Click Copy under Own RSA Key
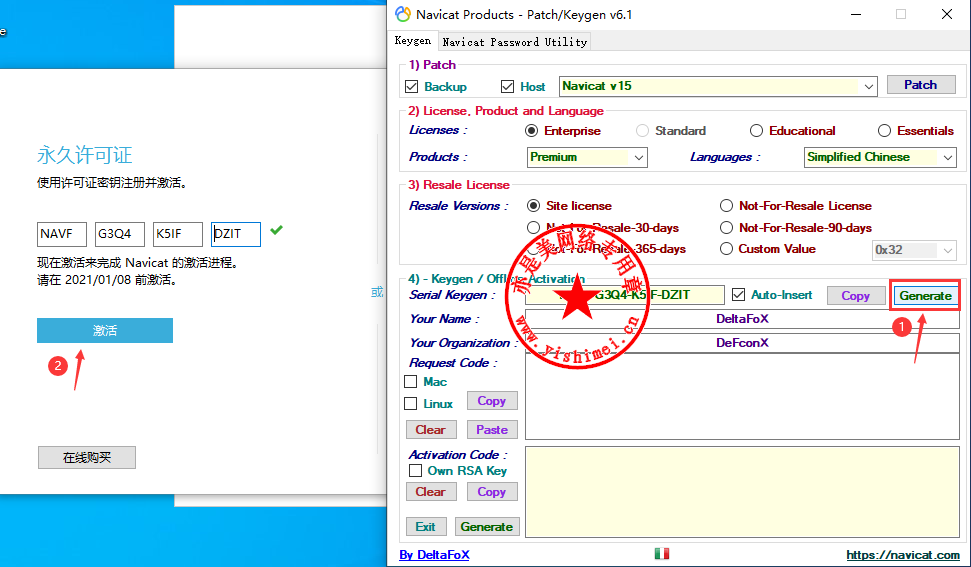Image resolution: width=971 pixels, height=567 pixels. (492, 491)
